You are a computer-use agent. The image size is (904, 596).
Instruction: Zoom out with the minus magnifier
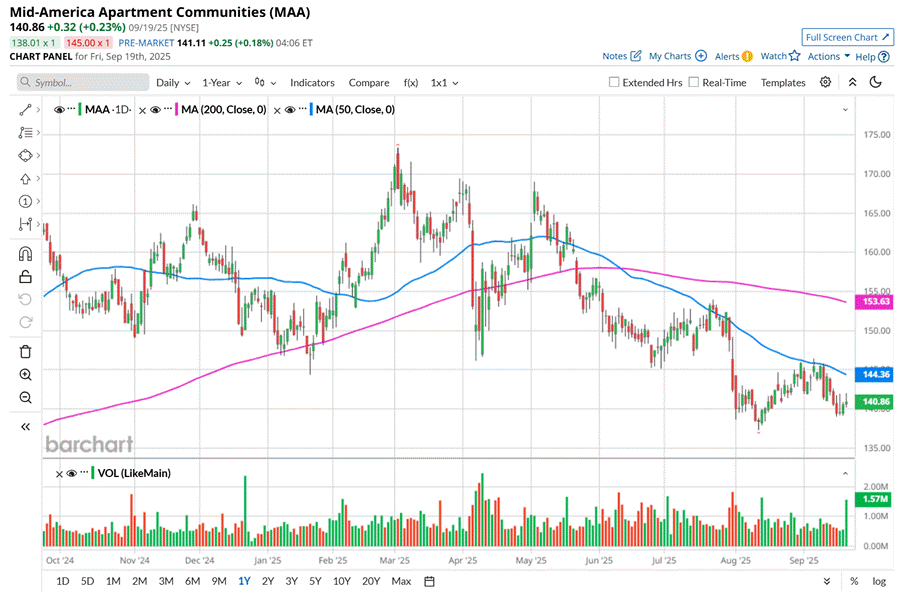(25, 398)
